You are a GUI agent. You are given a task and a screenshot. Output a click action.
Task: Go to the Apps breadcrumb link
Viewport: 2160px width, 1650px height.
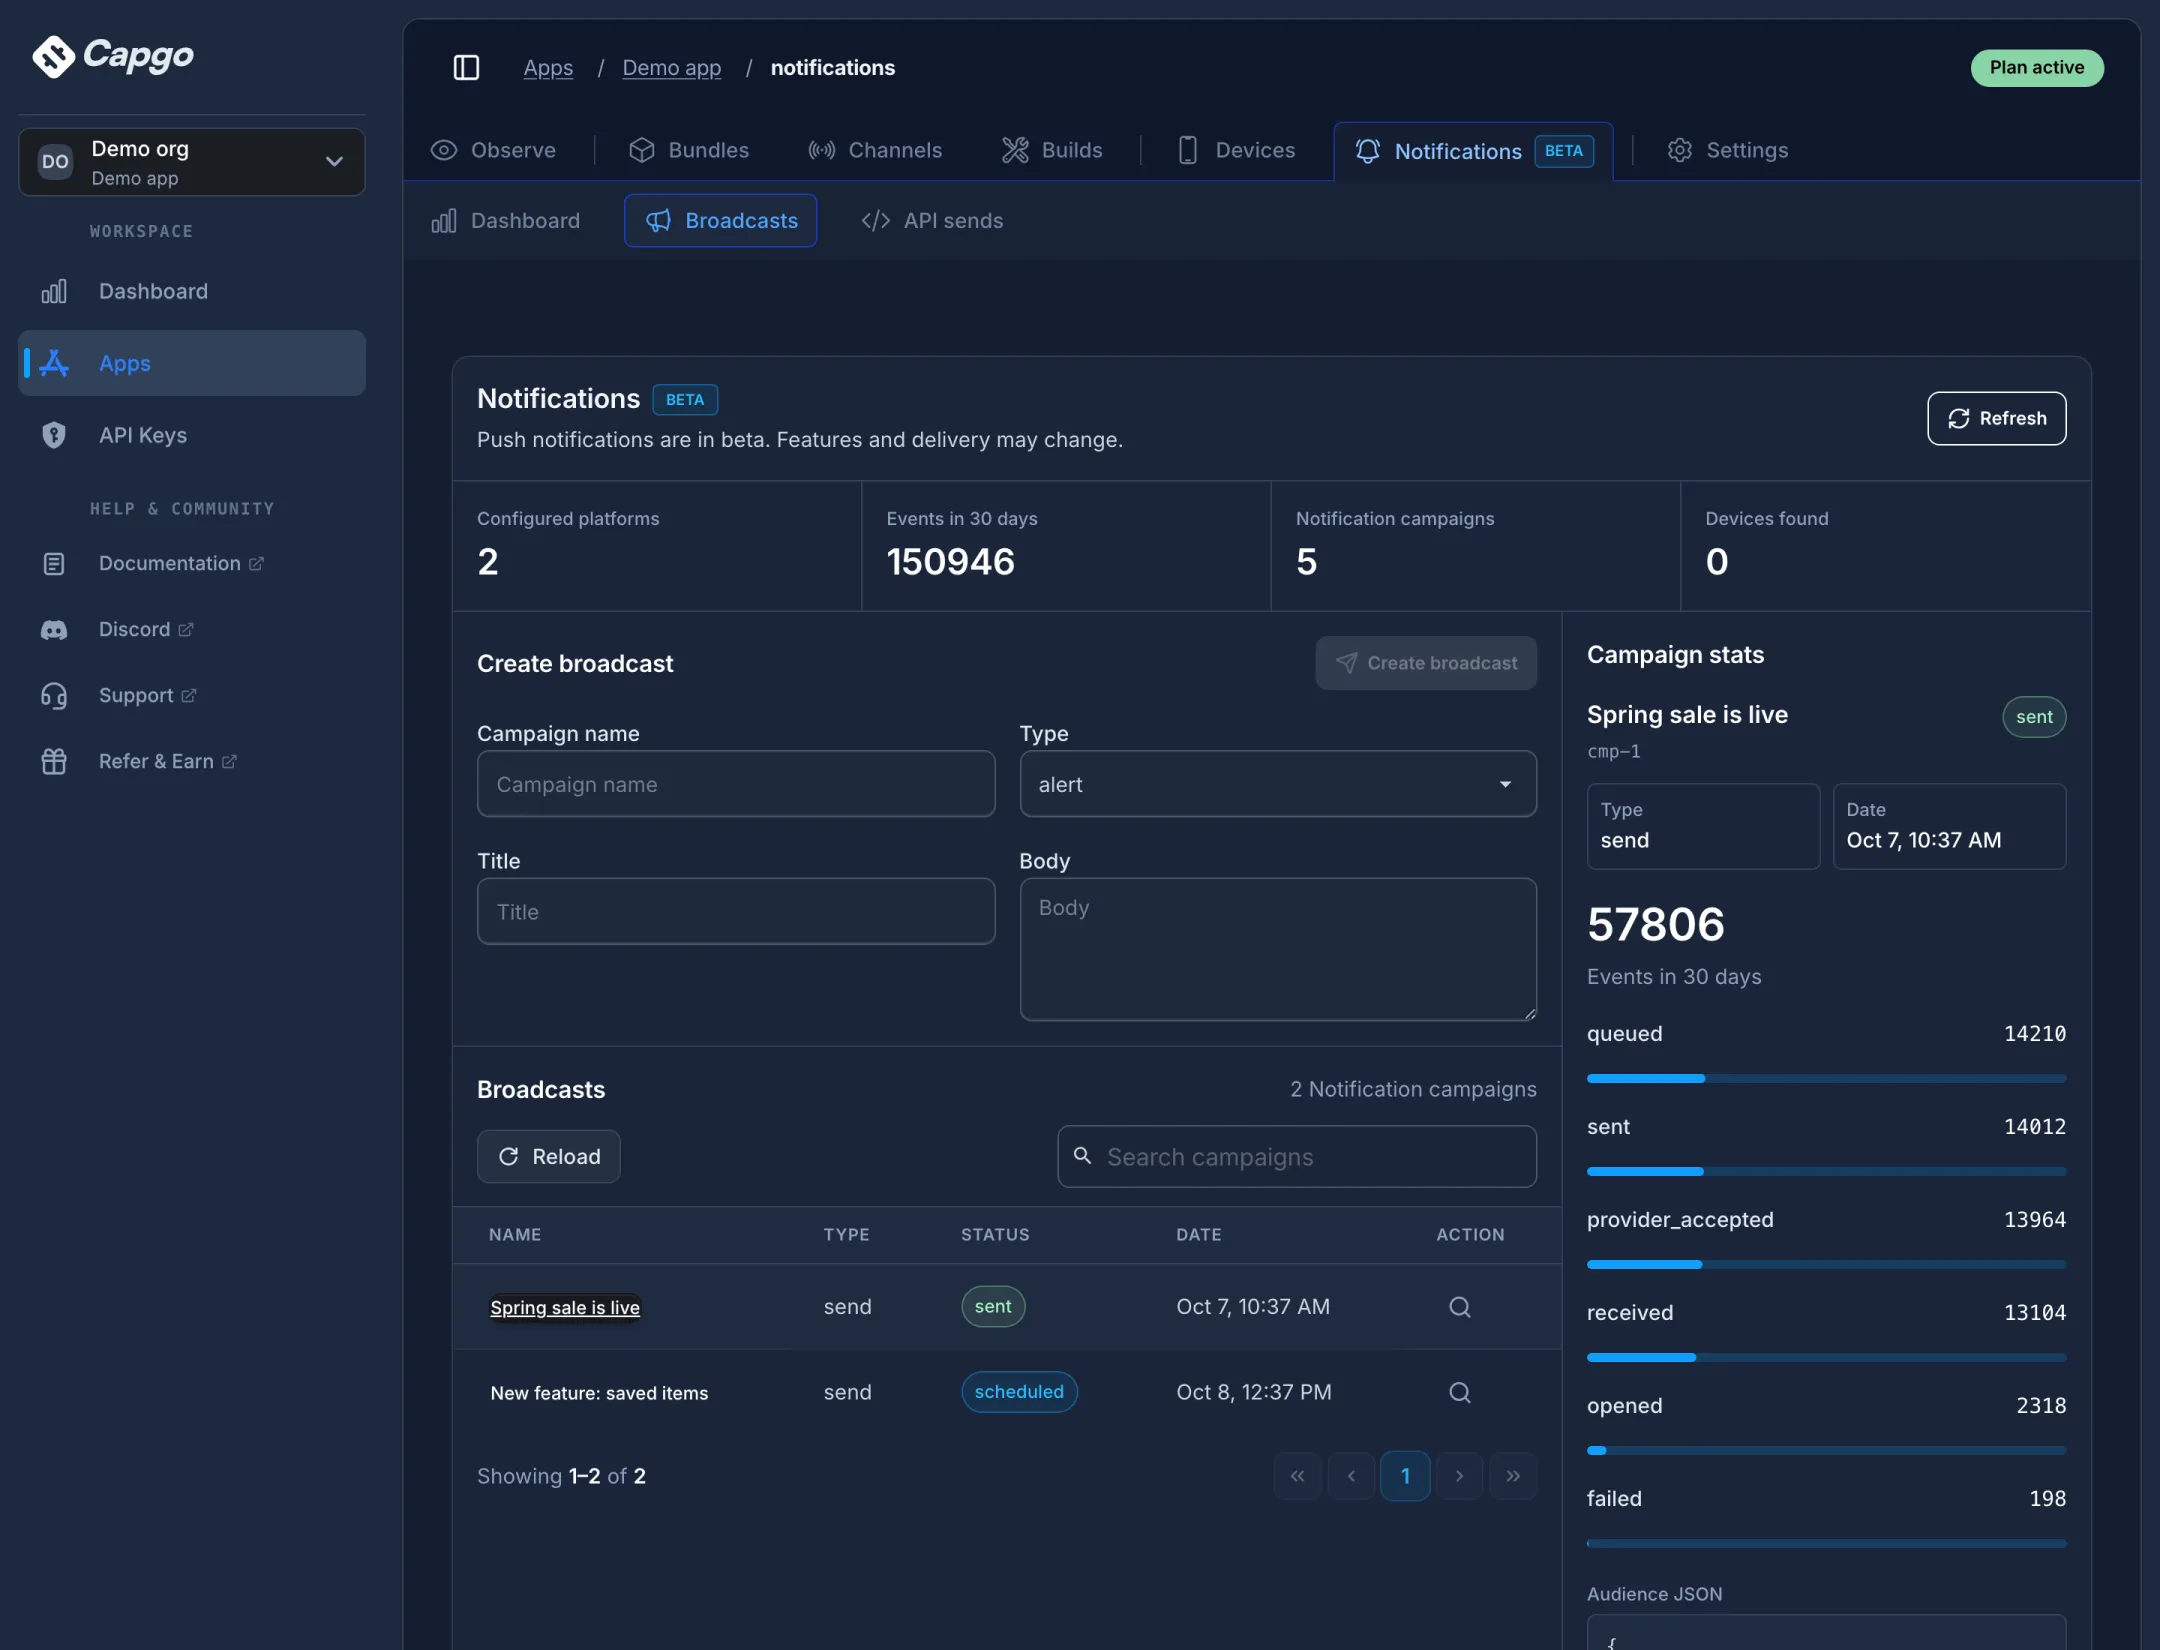548,67
